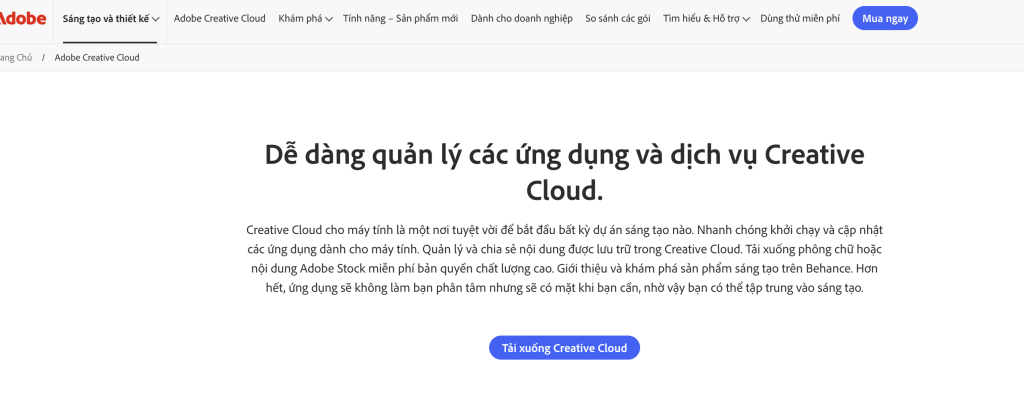The image size is (1024, 403).
Task: Select Dùng thử miễn phí link
Action: coord(800,18)
